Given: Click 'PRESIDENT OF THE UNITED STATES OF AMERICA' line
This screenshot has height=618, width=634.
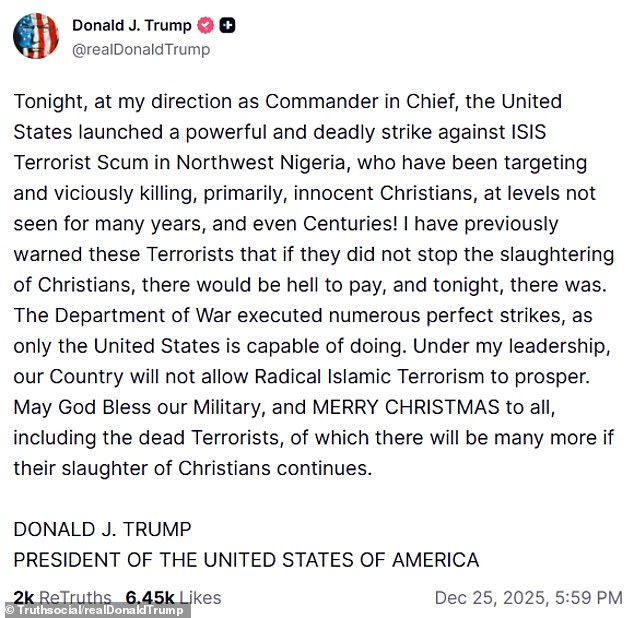Looking at the screenshot, I should pyautogui.click(x=246, y=560).
